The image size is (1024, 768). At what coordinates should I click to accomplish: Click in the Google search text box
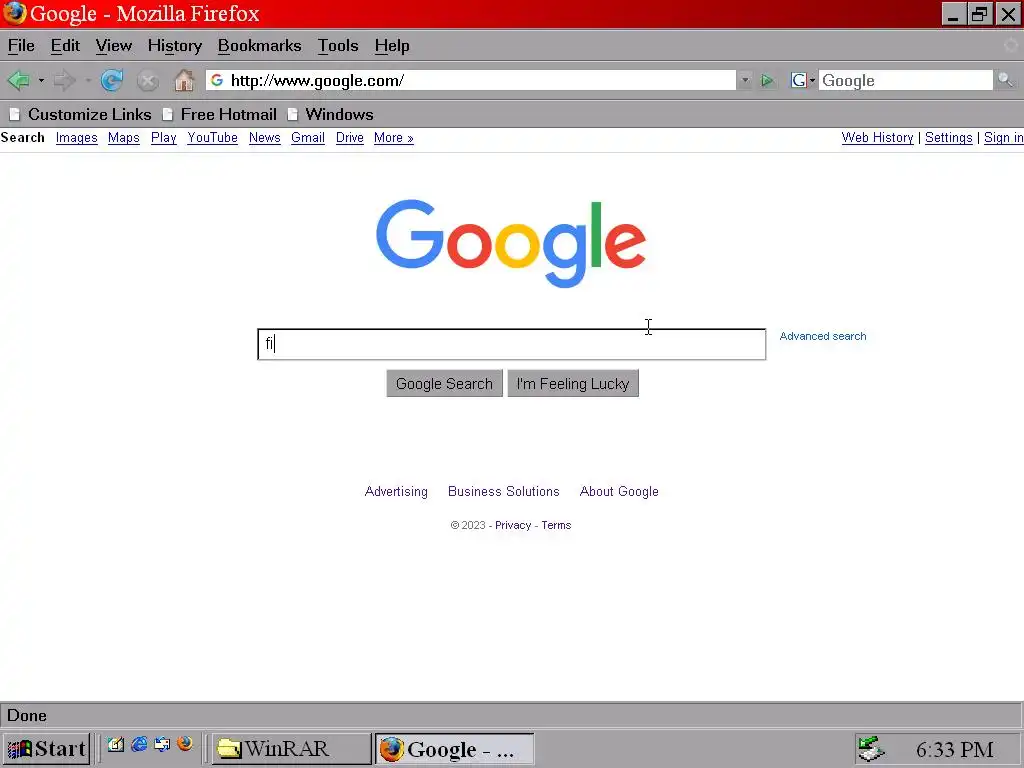511,344
